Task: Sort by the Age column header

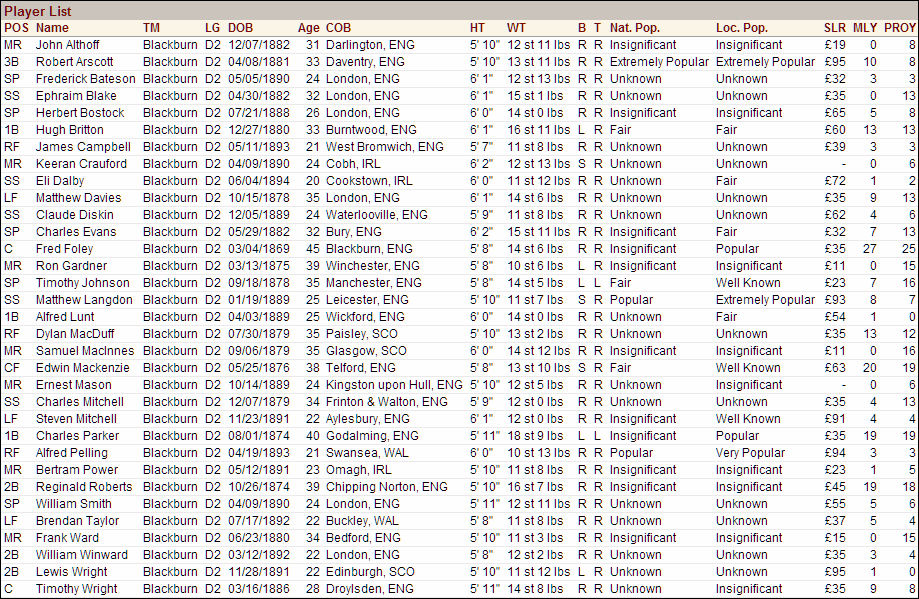Action: (308, 28)
